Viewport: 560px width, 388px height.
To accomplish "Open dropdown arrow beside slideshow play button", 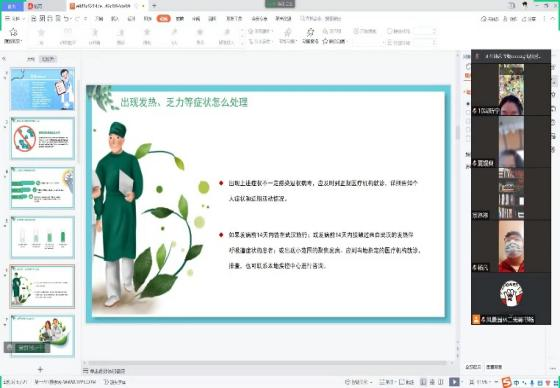I will pyautogui.click(x=462, y=382).
